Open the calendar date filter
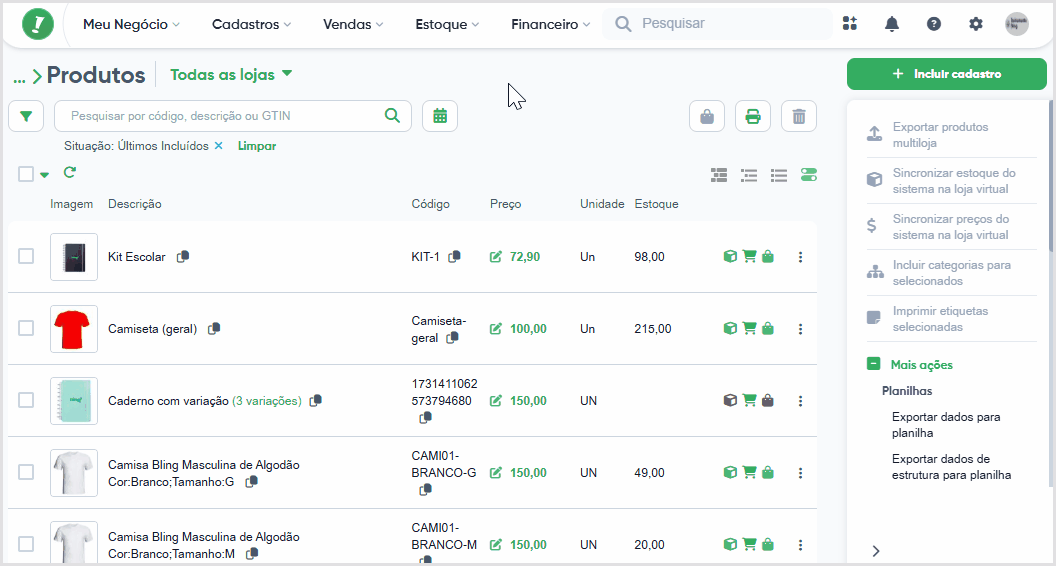1056x566 pixels. point(440,116)
